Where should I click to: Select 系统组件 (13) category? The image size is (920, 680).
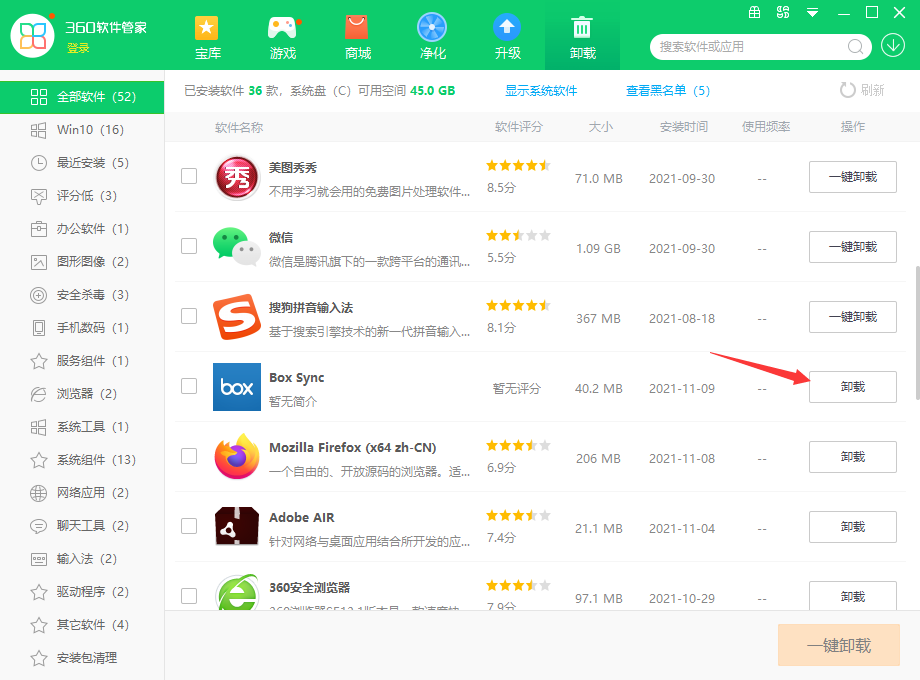pos(82,459)
